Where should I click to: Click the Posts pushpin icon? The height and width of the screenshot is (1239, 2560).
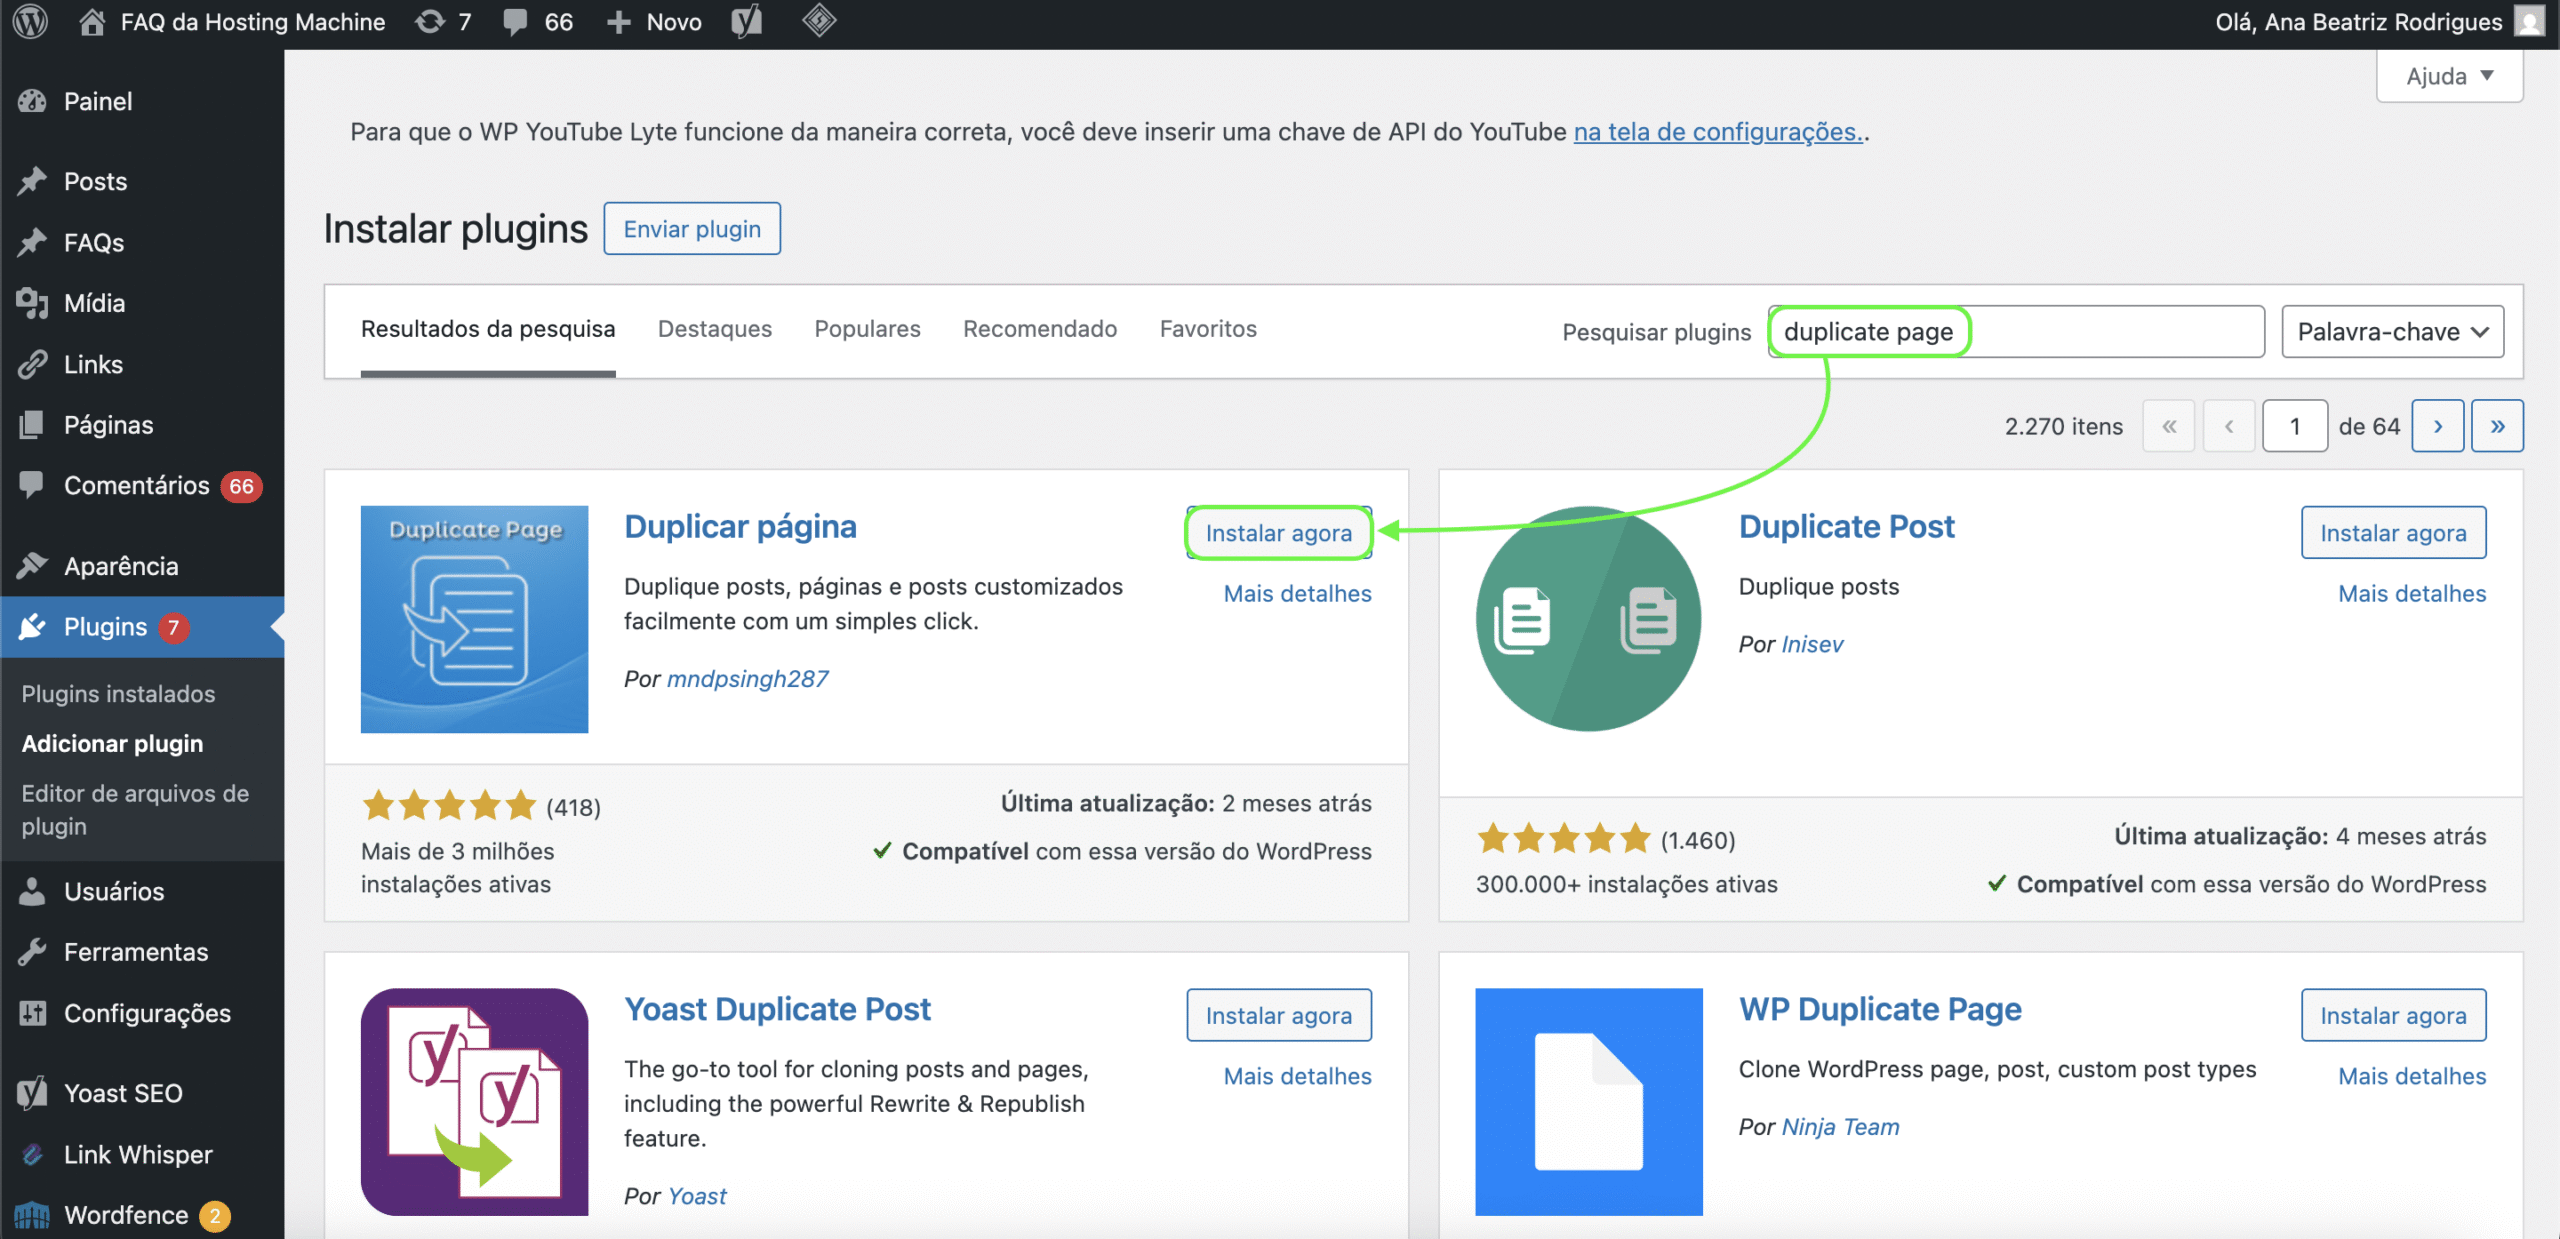point(32,181)
